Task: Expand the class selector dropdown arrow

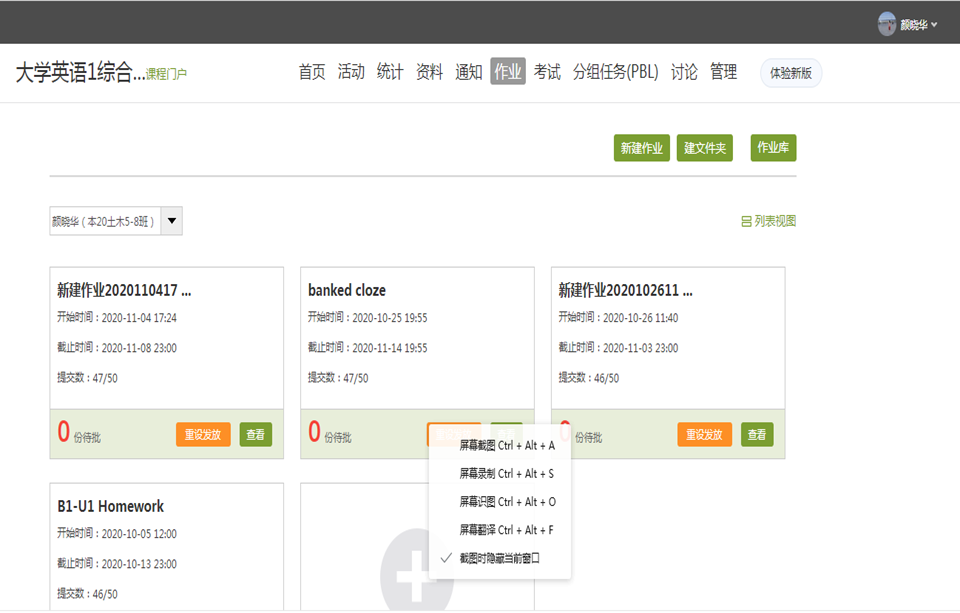Action: [172, 221]
